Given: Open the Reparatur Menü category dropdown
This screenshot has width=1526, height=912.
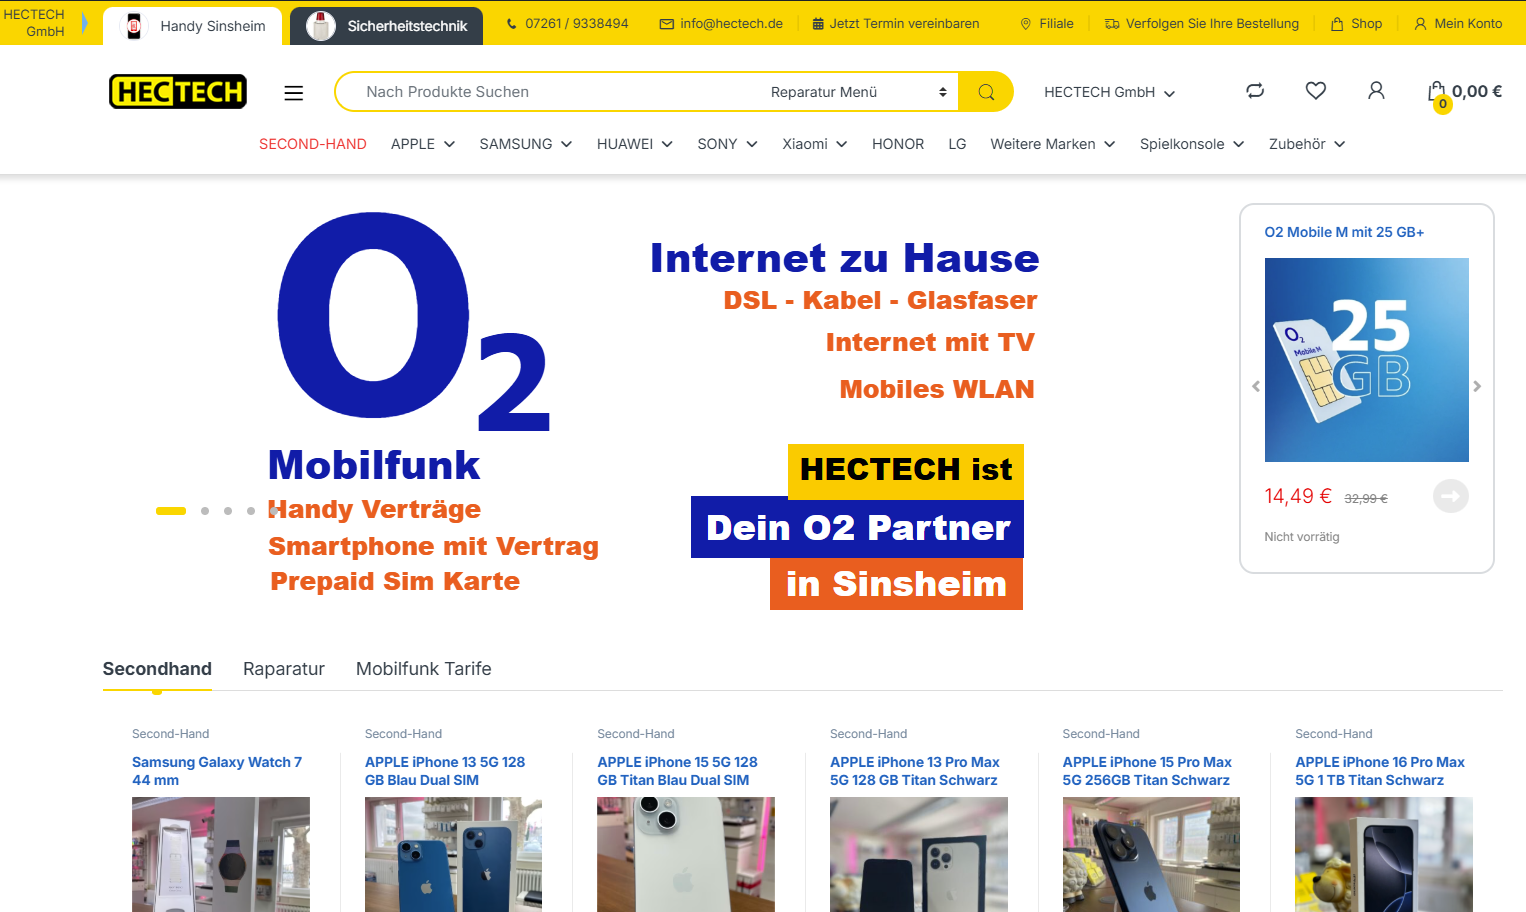Looking at the screenshot, I should [859, 92].
